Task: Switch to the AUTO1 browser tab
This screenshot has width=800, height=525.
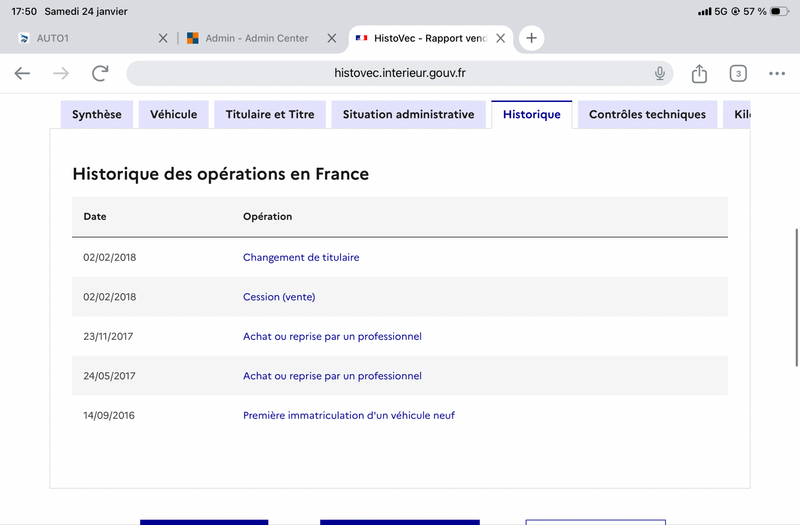Action: point(80,38)
